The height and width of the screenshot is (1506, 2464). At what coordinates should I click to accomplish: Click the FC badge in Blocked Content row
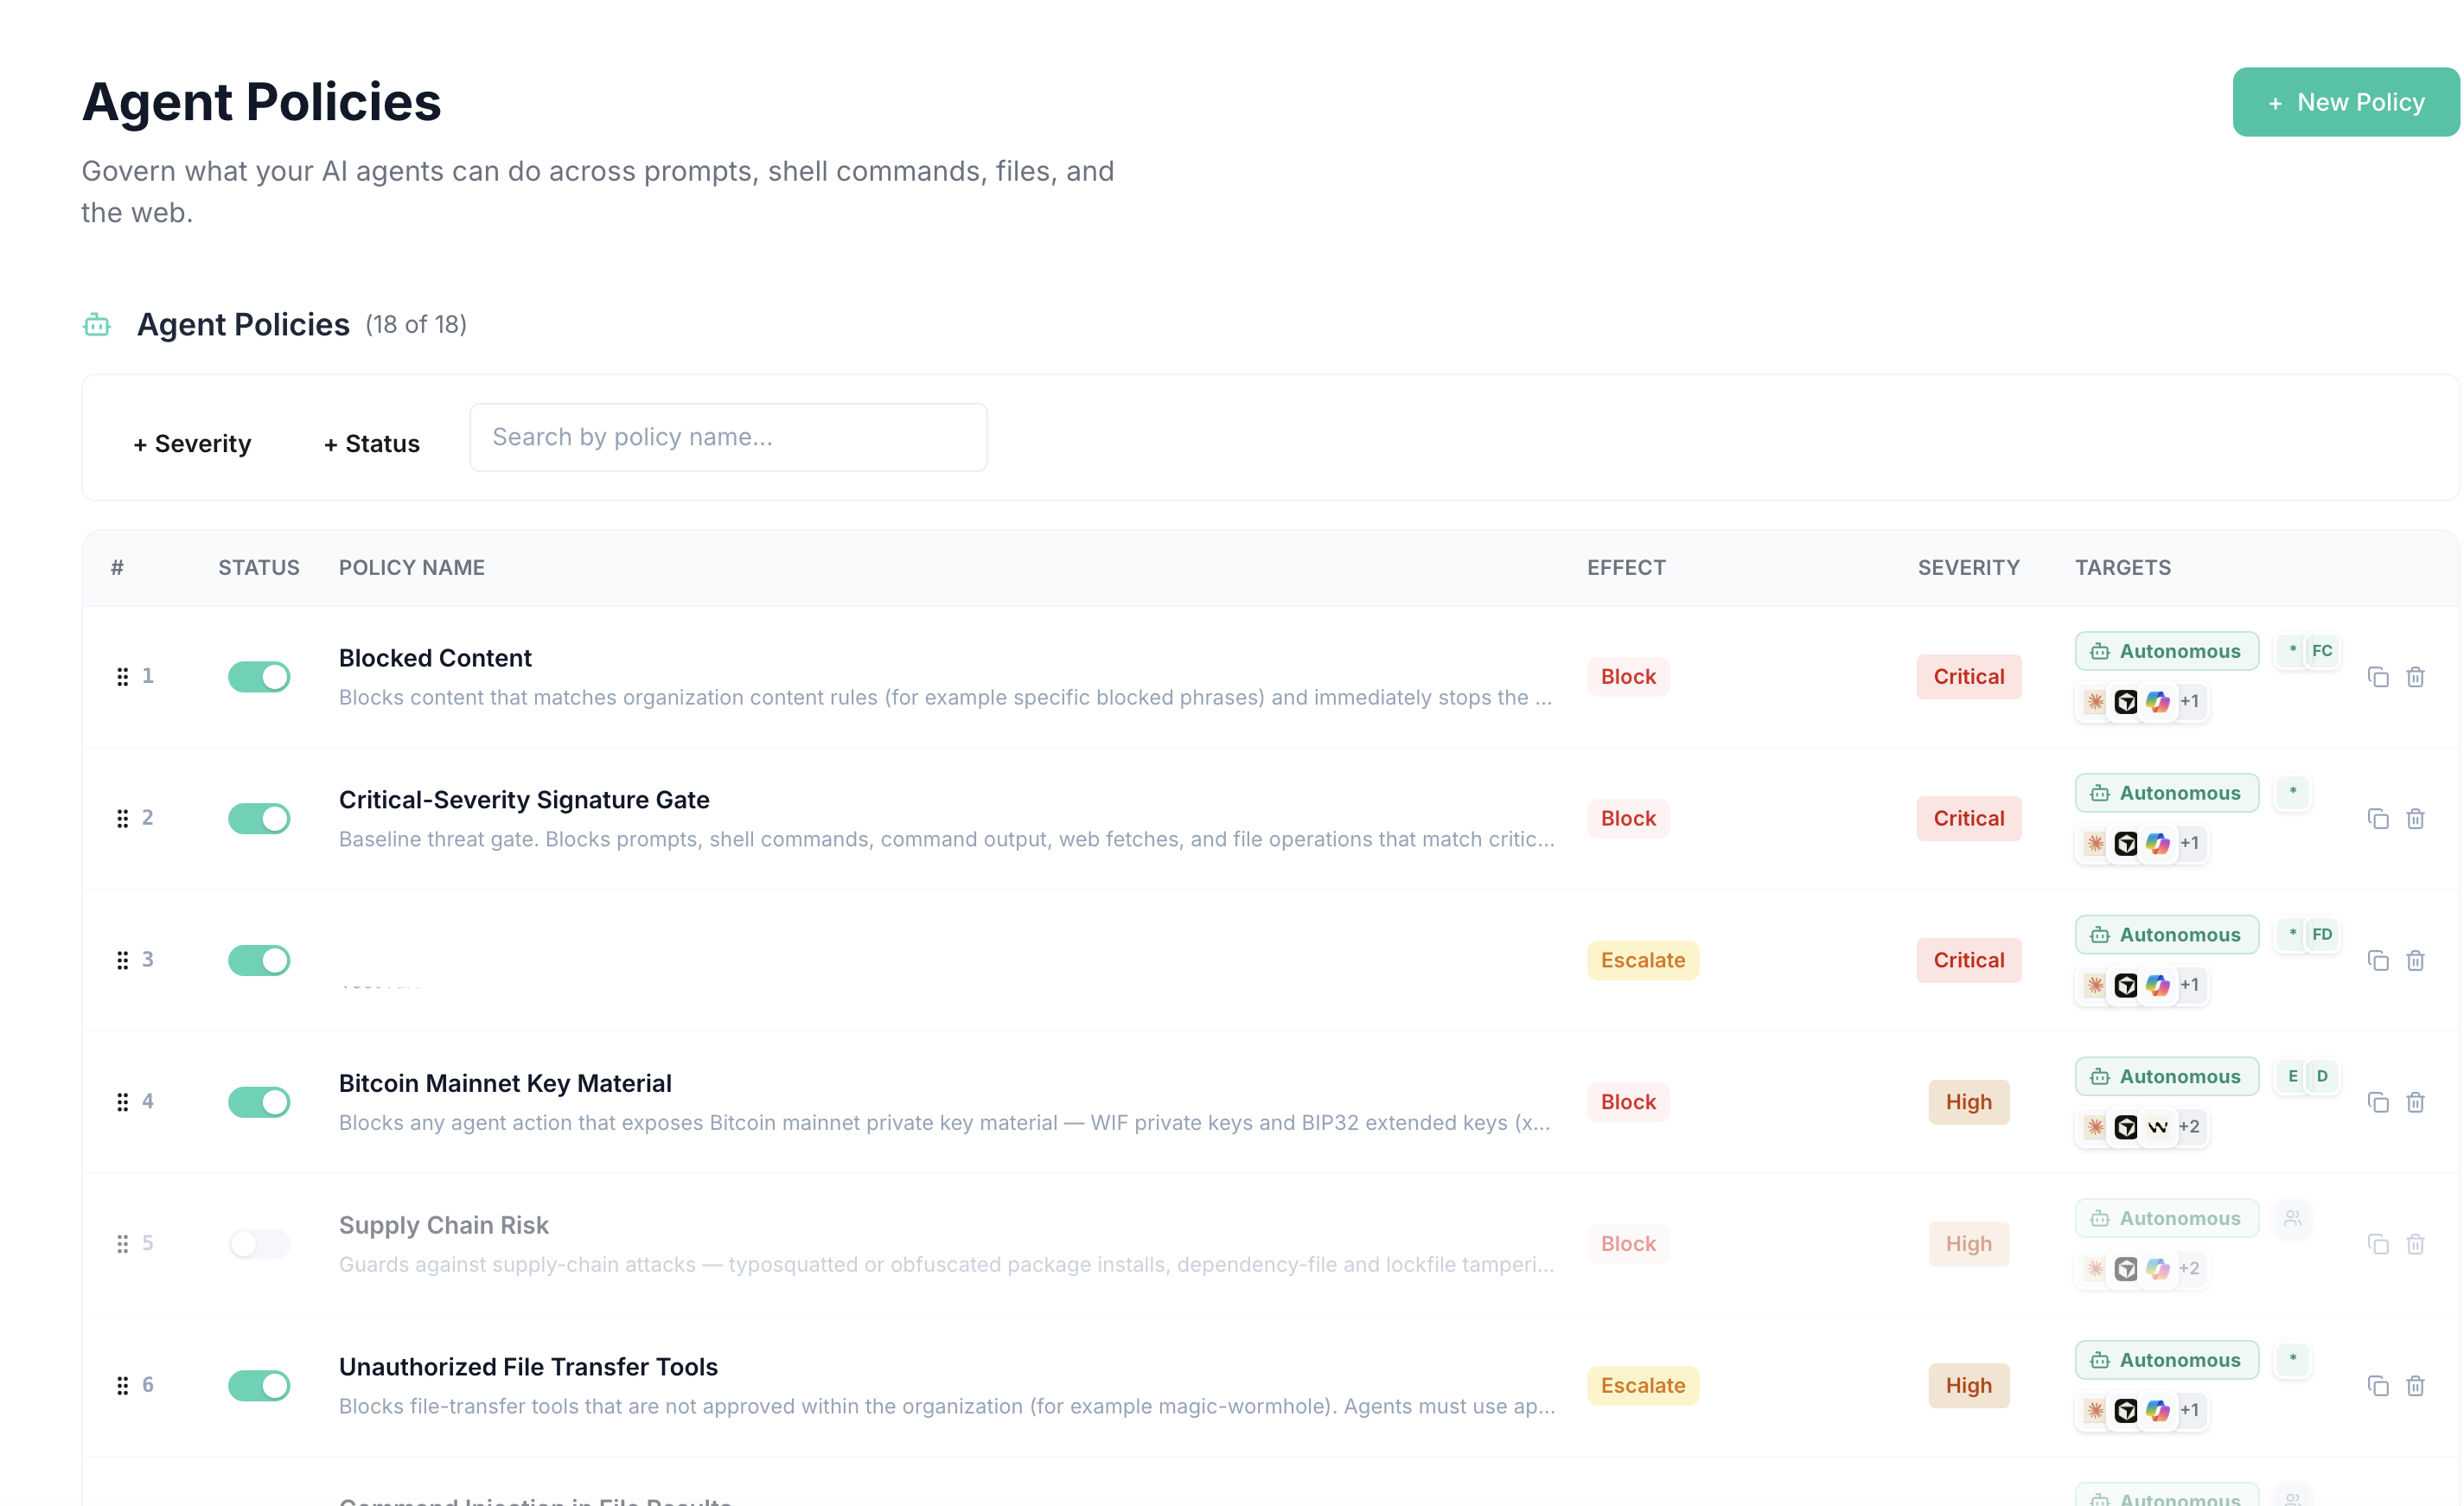click(x=2322, y=651)
